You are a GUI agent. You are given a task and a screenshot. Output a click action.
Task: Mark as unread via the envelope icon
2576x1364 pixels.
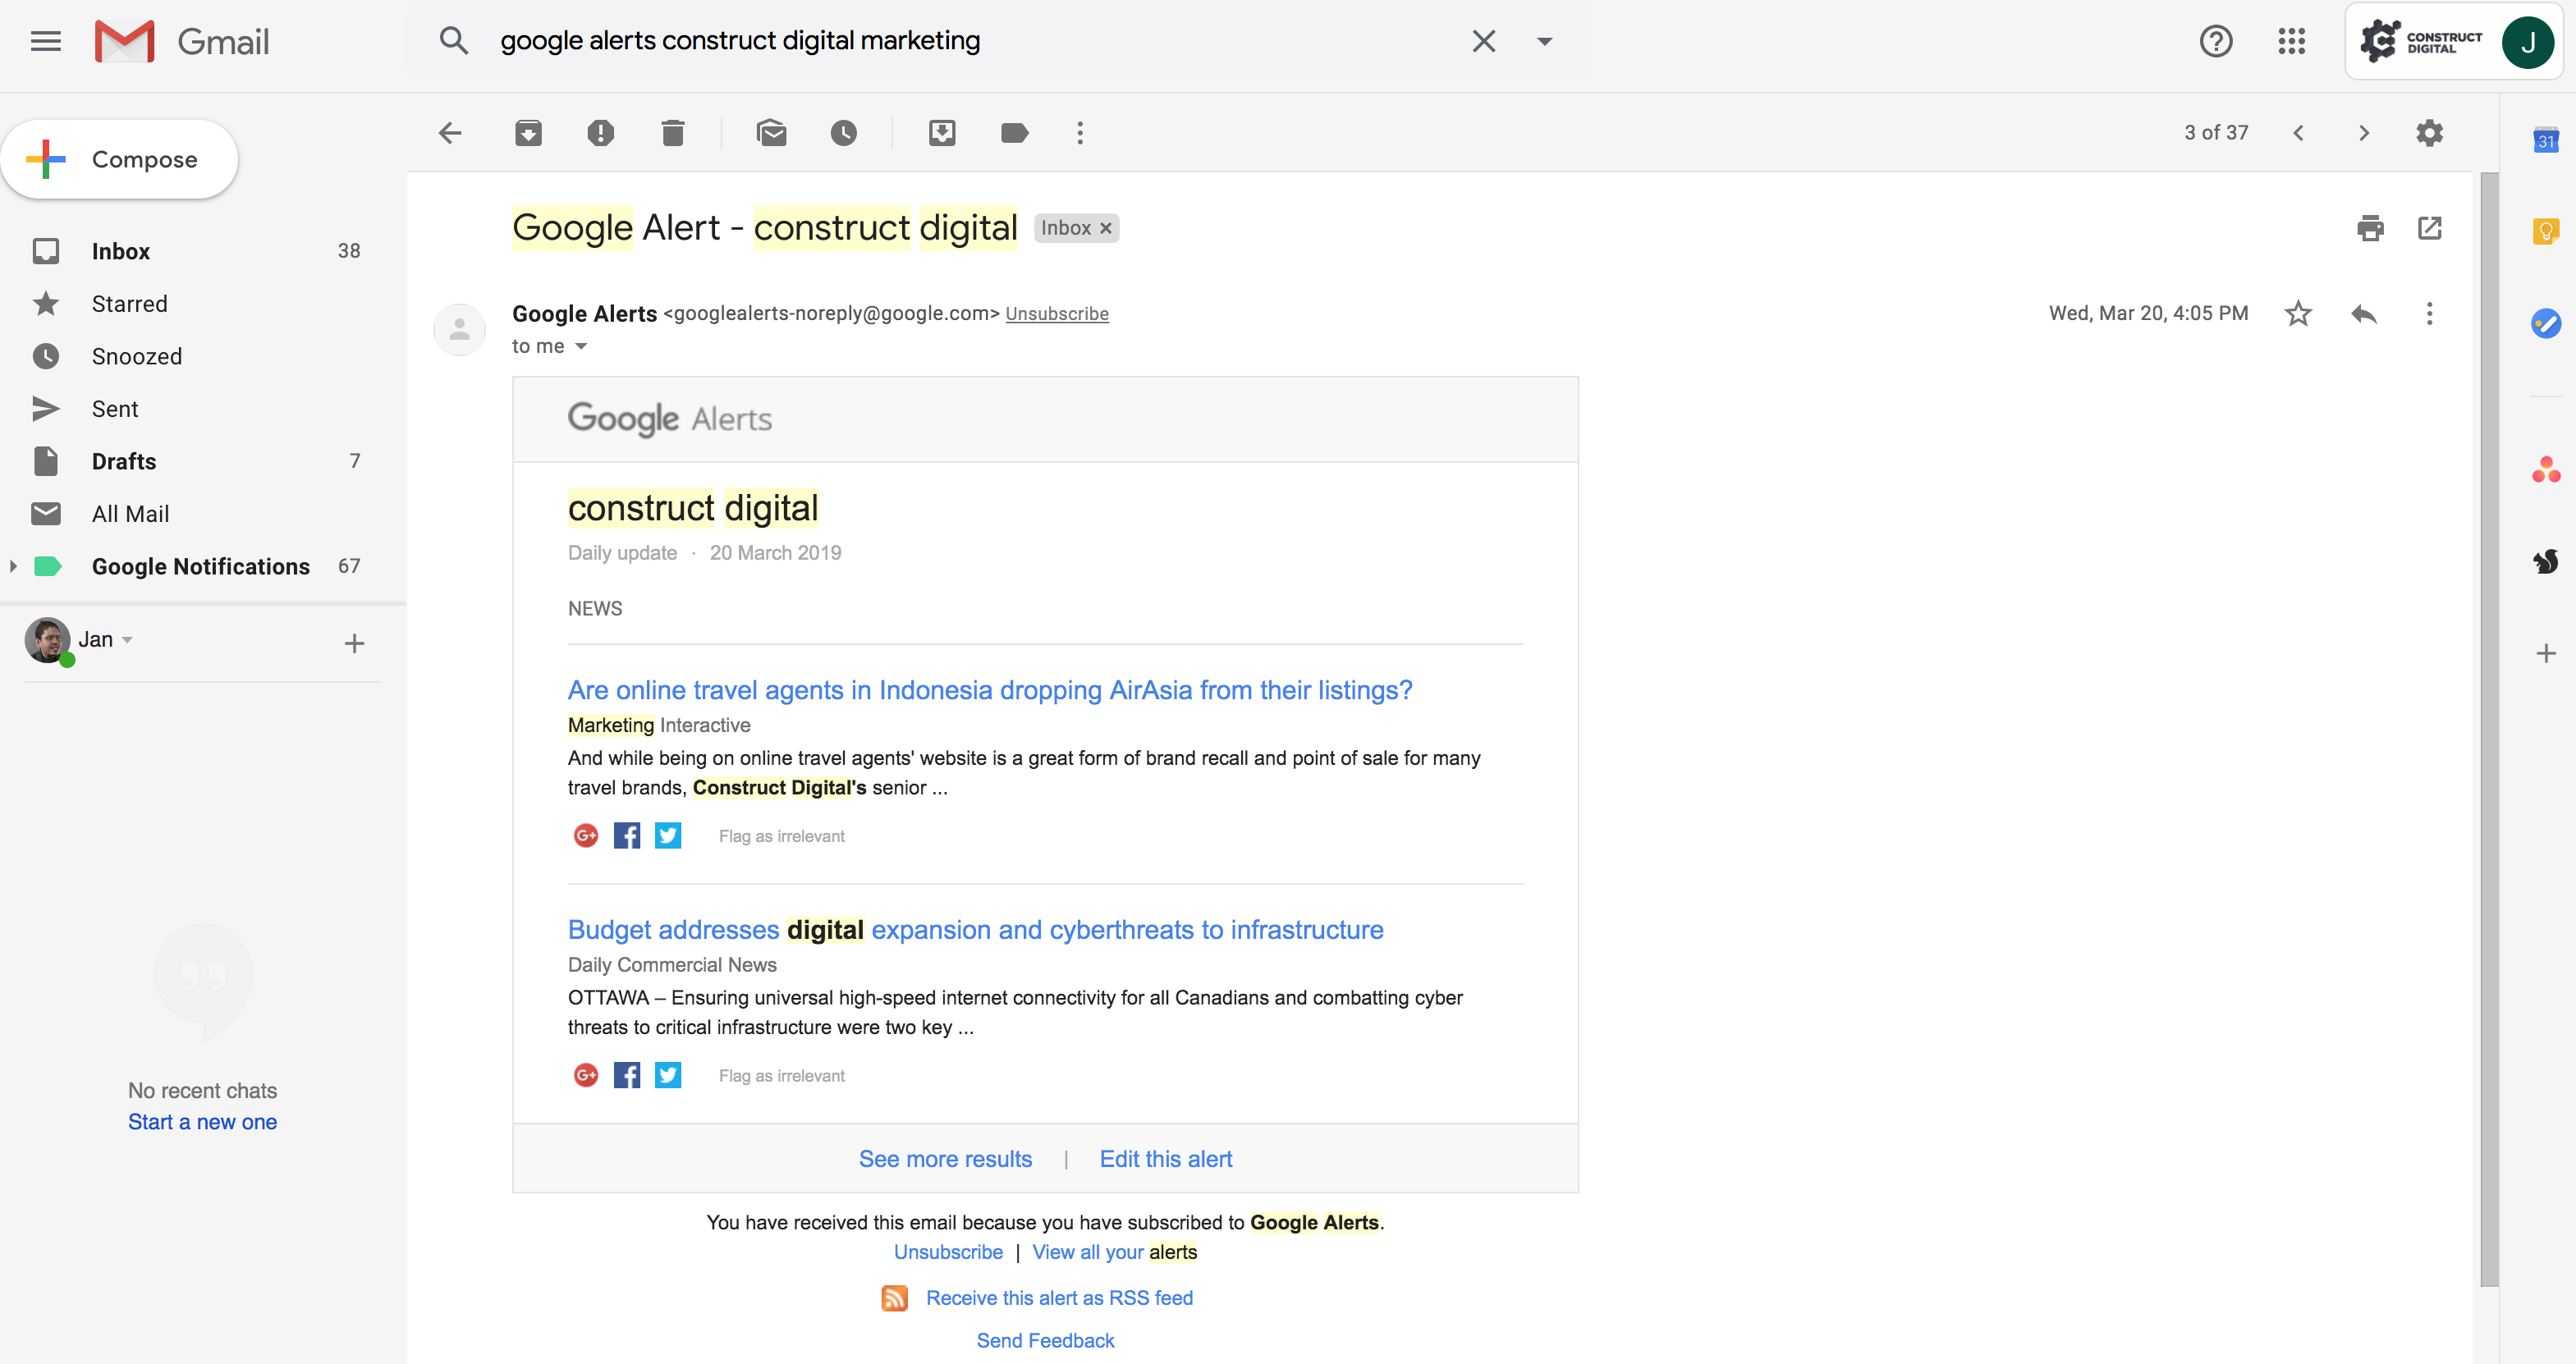pyautogui.click(x=771, y=133)
